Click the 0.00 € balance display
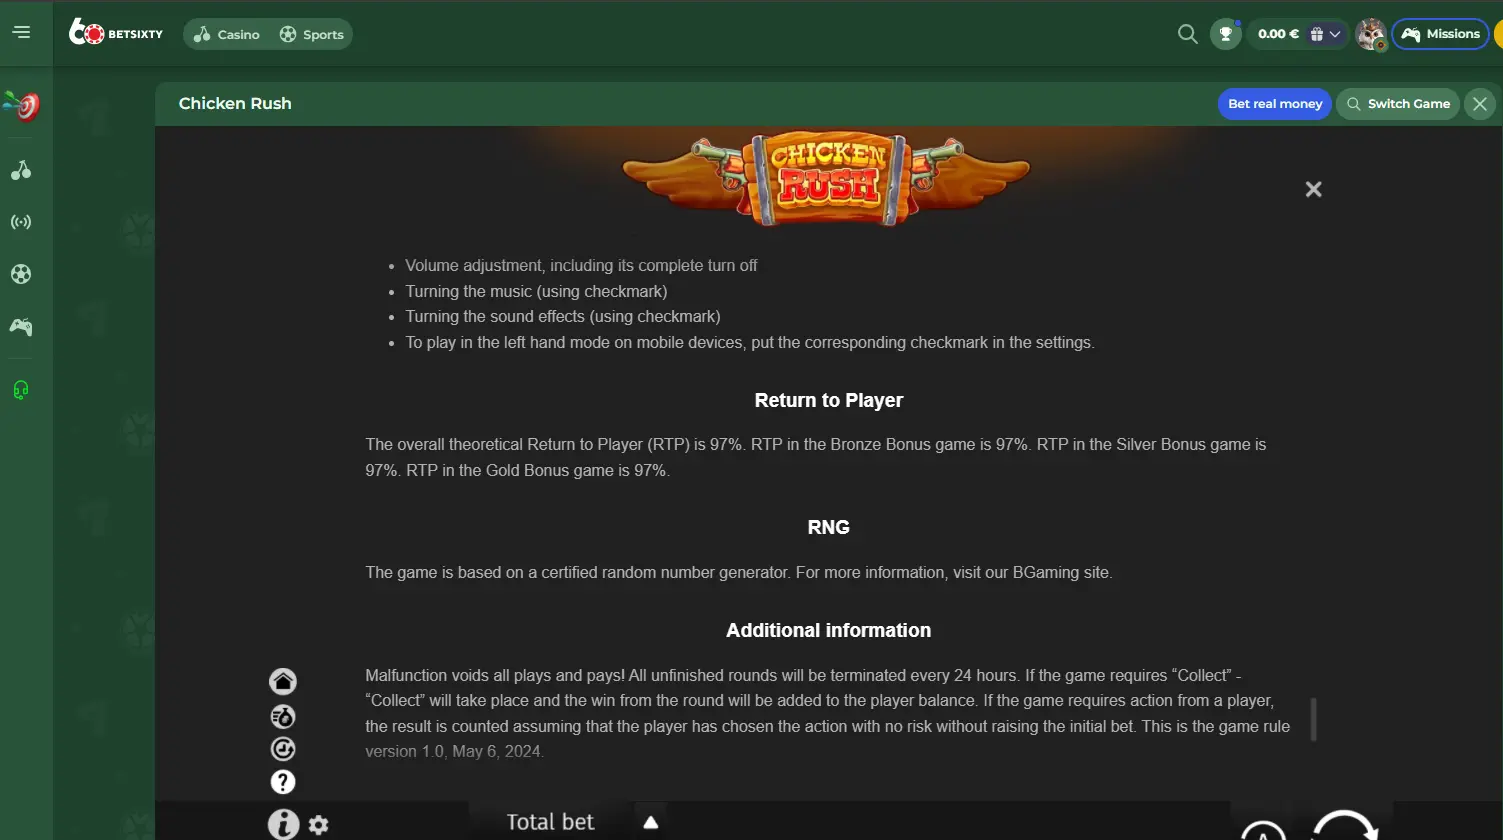This screenshot has width=1503, height=840. coord(1278,34)
